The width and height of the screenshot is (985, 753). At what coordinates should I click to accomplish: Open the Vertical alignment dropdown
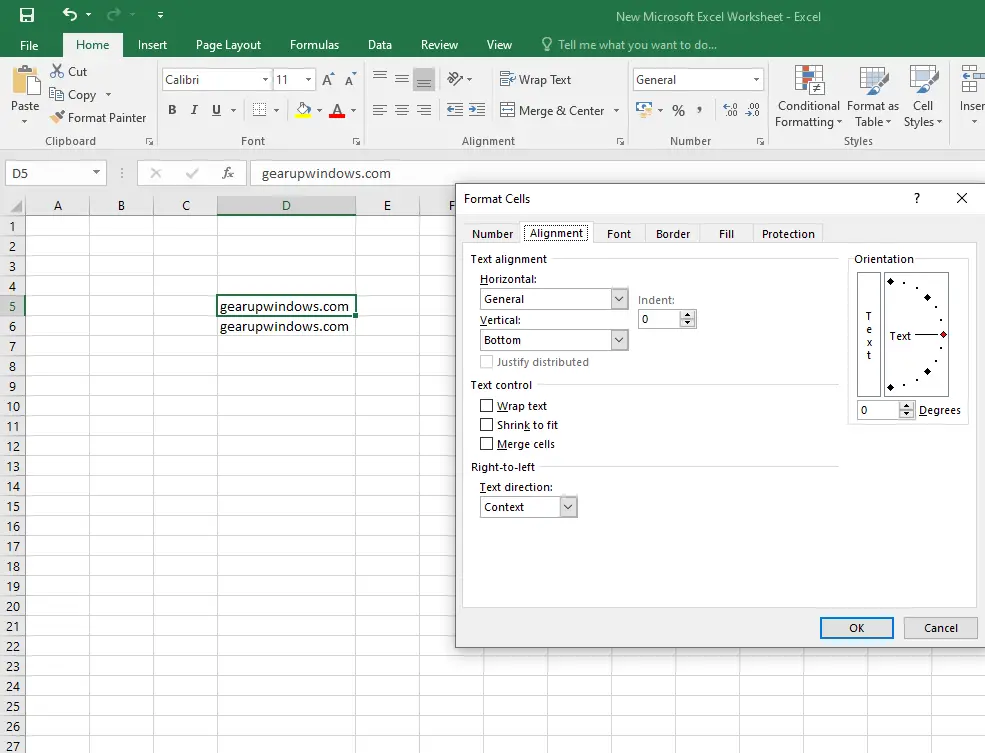tap(619, 340)
